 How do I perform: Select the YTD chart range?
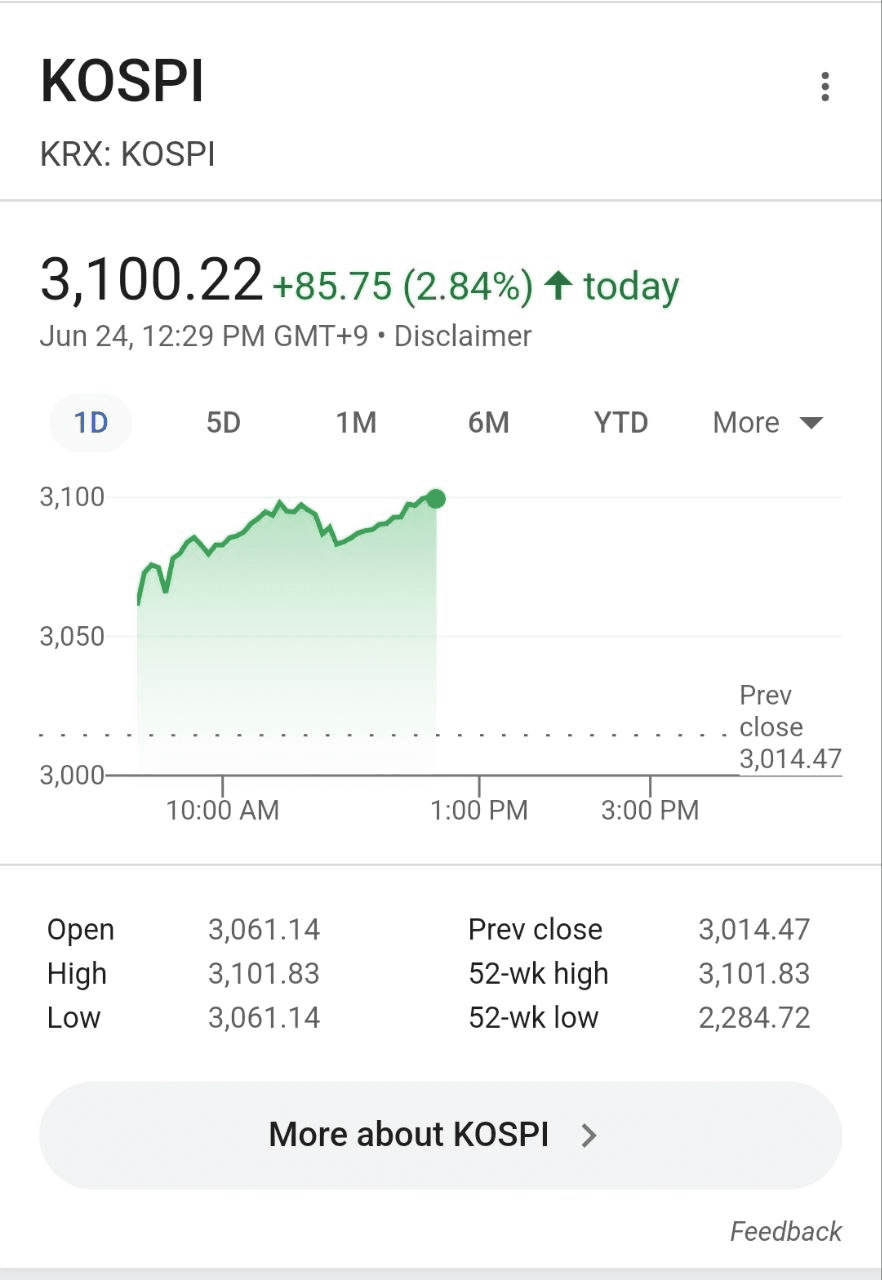pos(621,423)
